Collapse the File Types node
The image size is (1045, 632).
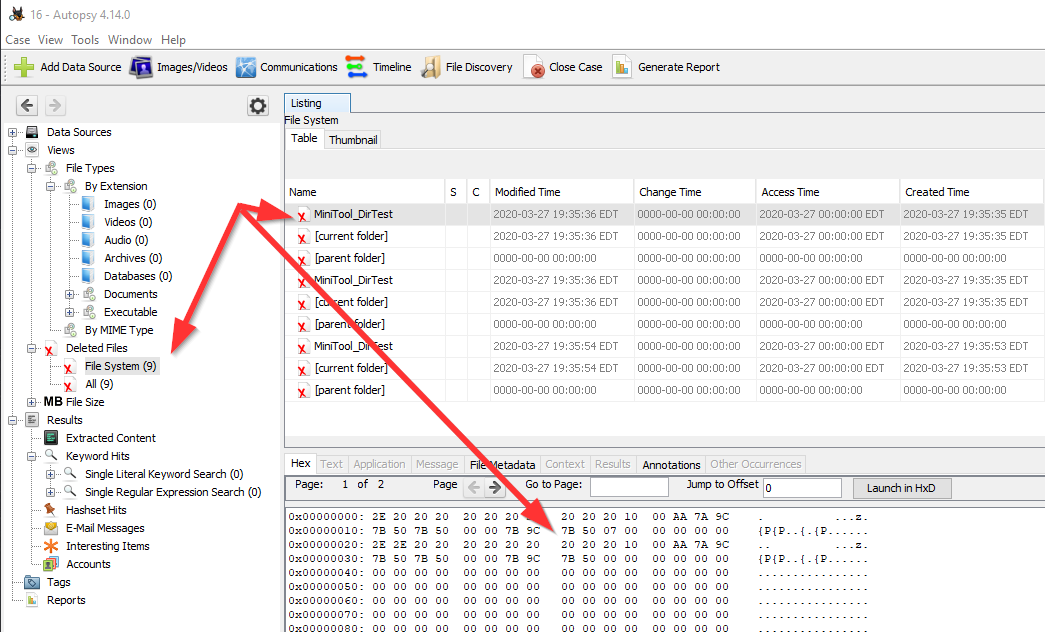(x=31, y=169)
